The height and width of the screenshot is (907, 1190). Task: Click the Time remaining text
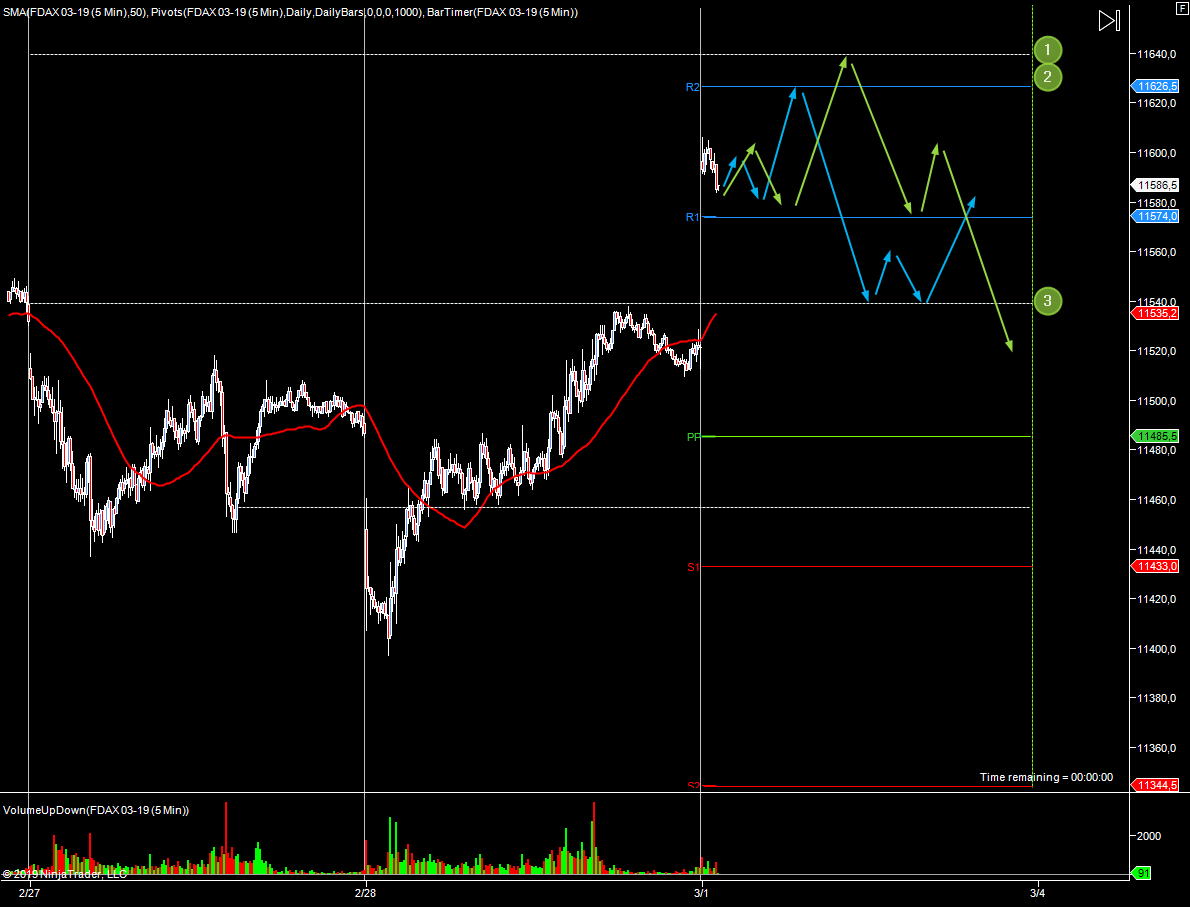click(1045, 777)
